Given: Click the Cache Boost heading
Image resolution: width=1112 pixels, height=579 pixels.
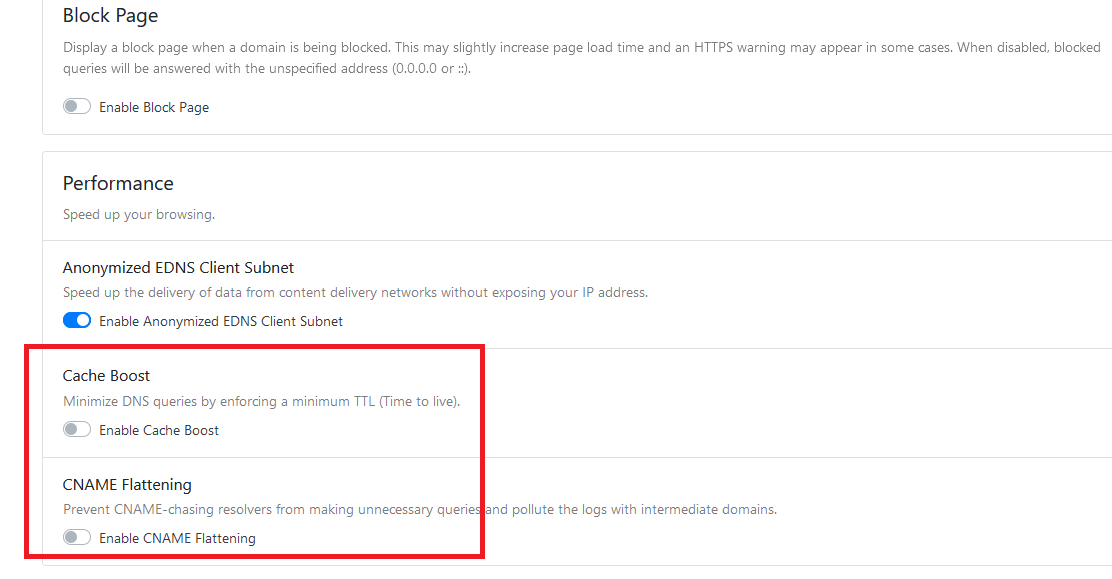Looking at the screenshot, I should (x=106, y=376).
